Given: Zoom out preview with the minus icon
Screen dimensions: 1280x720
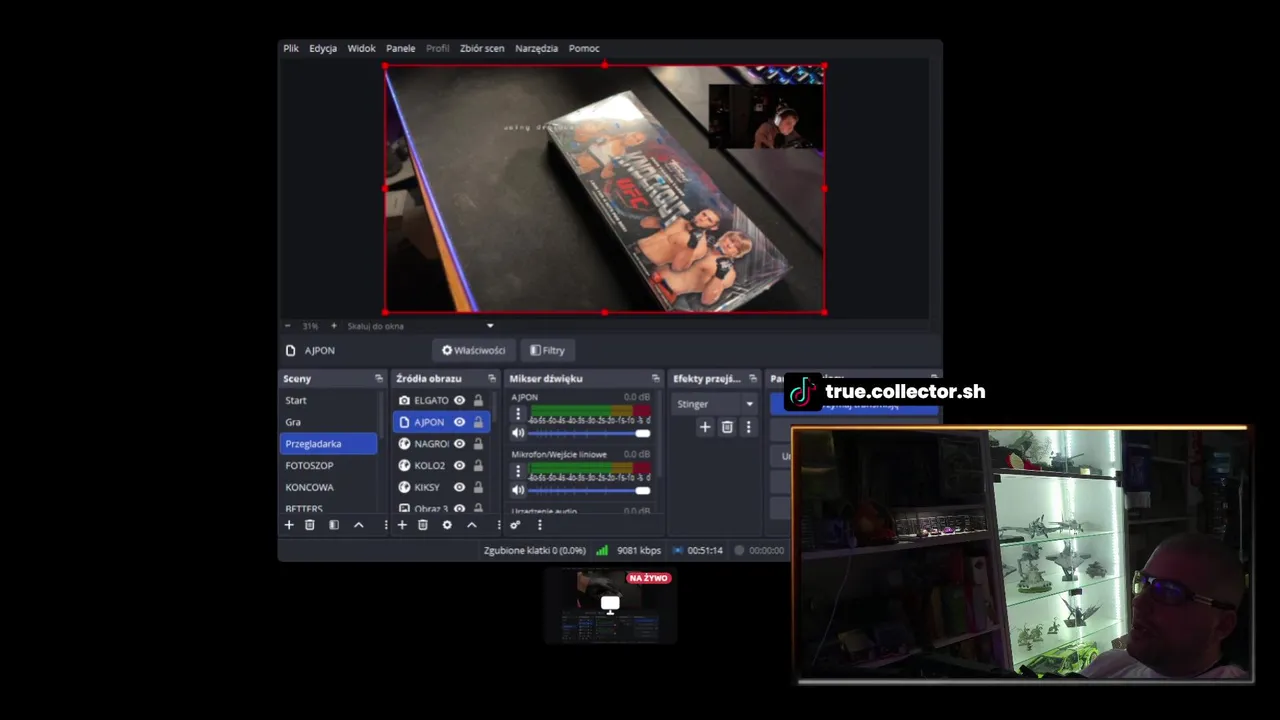Looking at the screenshot, I should (288, 326).
